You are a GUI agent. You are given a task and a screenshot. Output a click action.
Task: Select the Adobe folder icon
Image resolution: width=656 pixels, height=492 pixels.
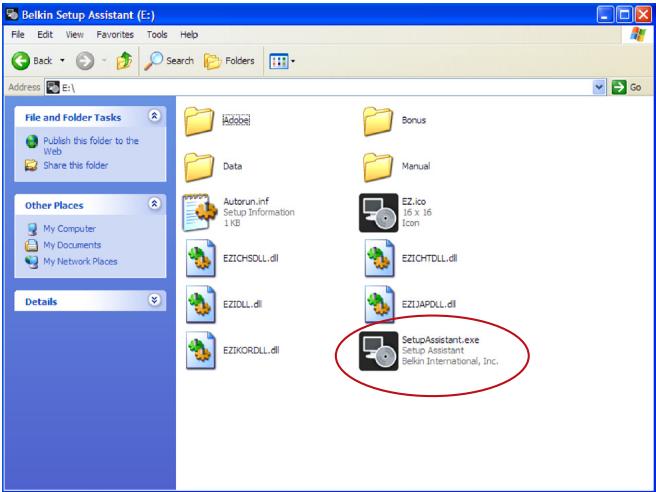(199, 121)
